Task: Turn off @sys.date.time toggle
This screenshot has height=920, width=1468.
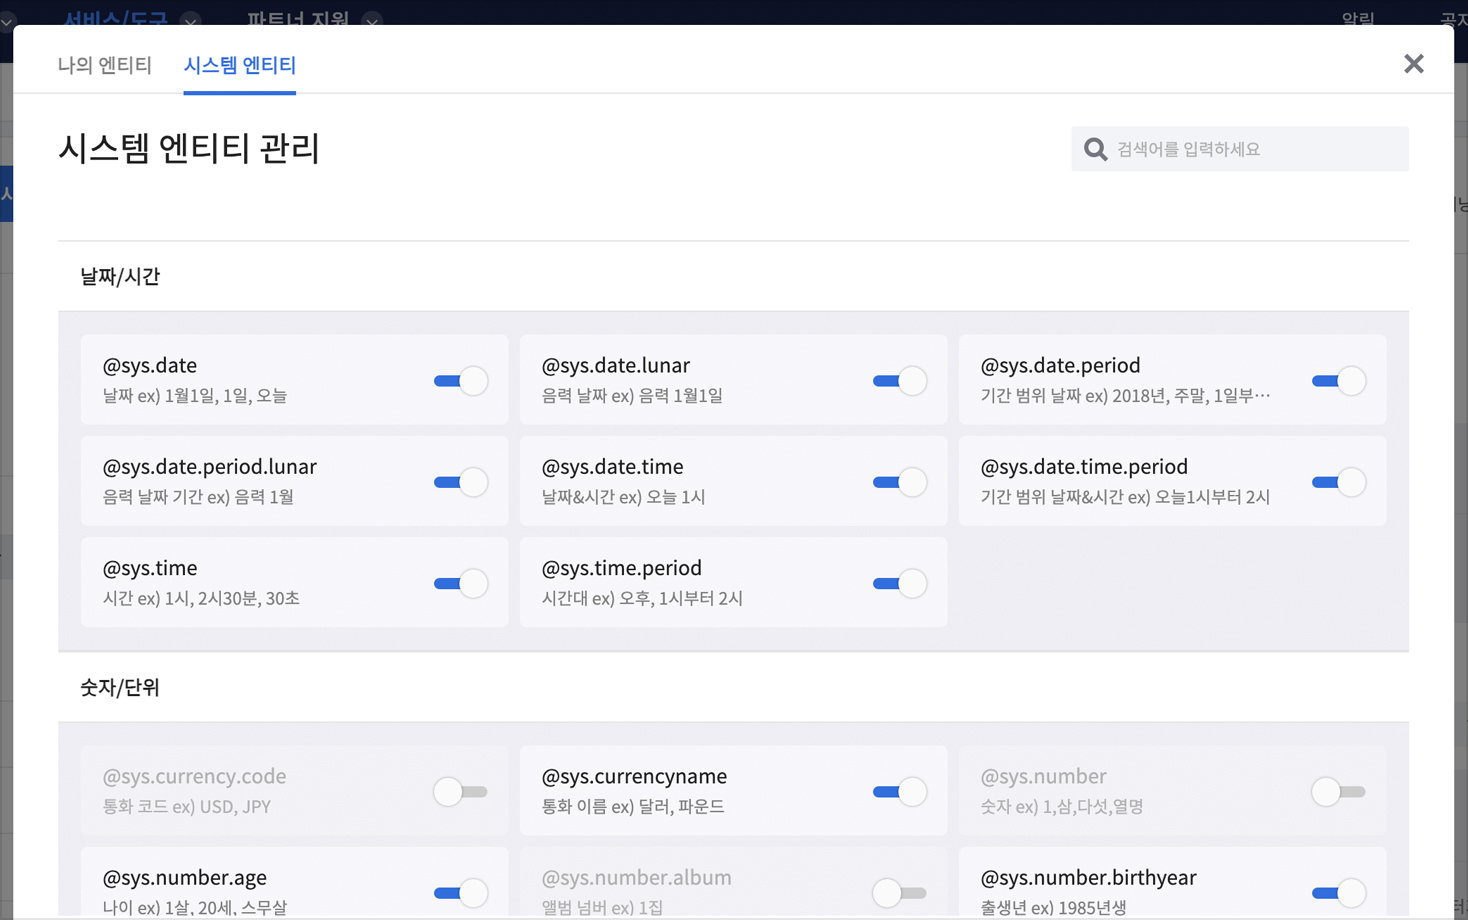Action: click(899, 482)
